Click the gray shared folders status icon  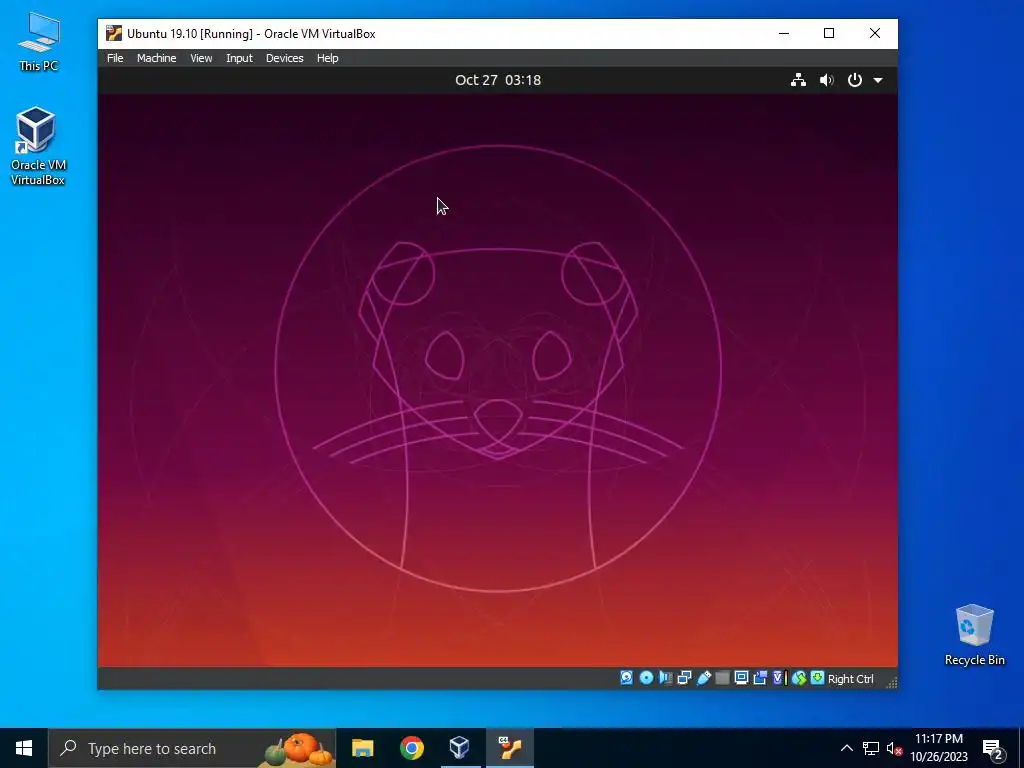(722, 678)
